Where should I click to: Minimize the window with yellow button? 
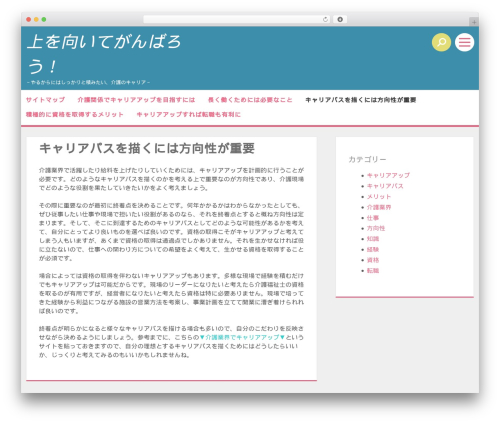tap(36, 19)
